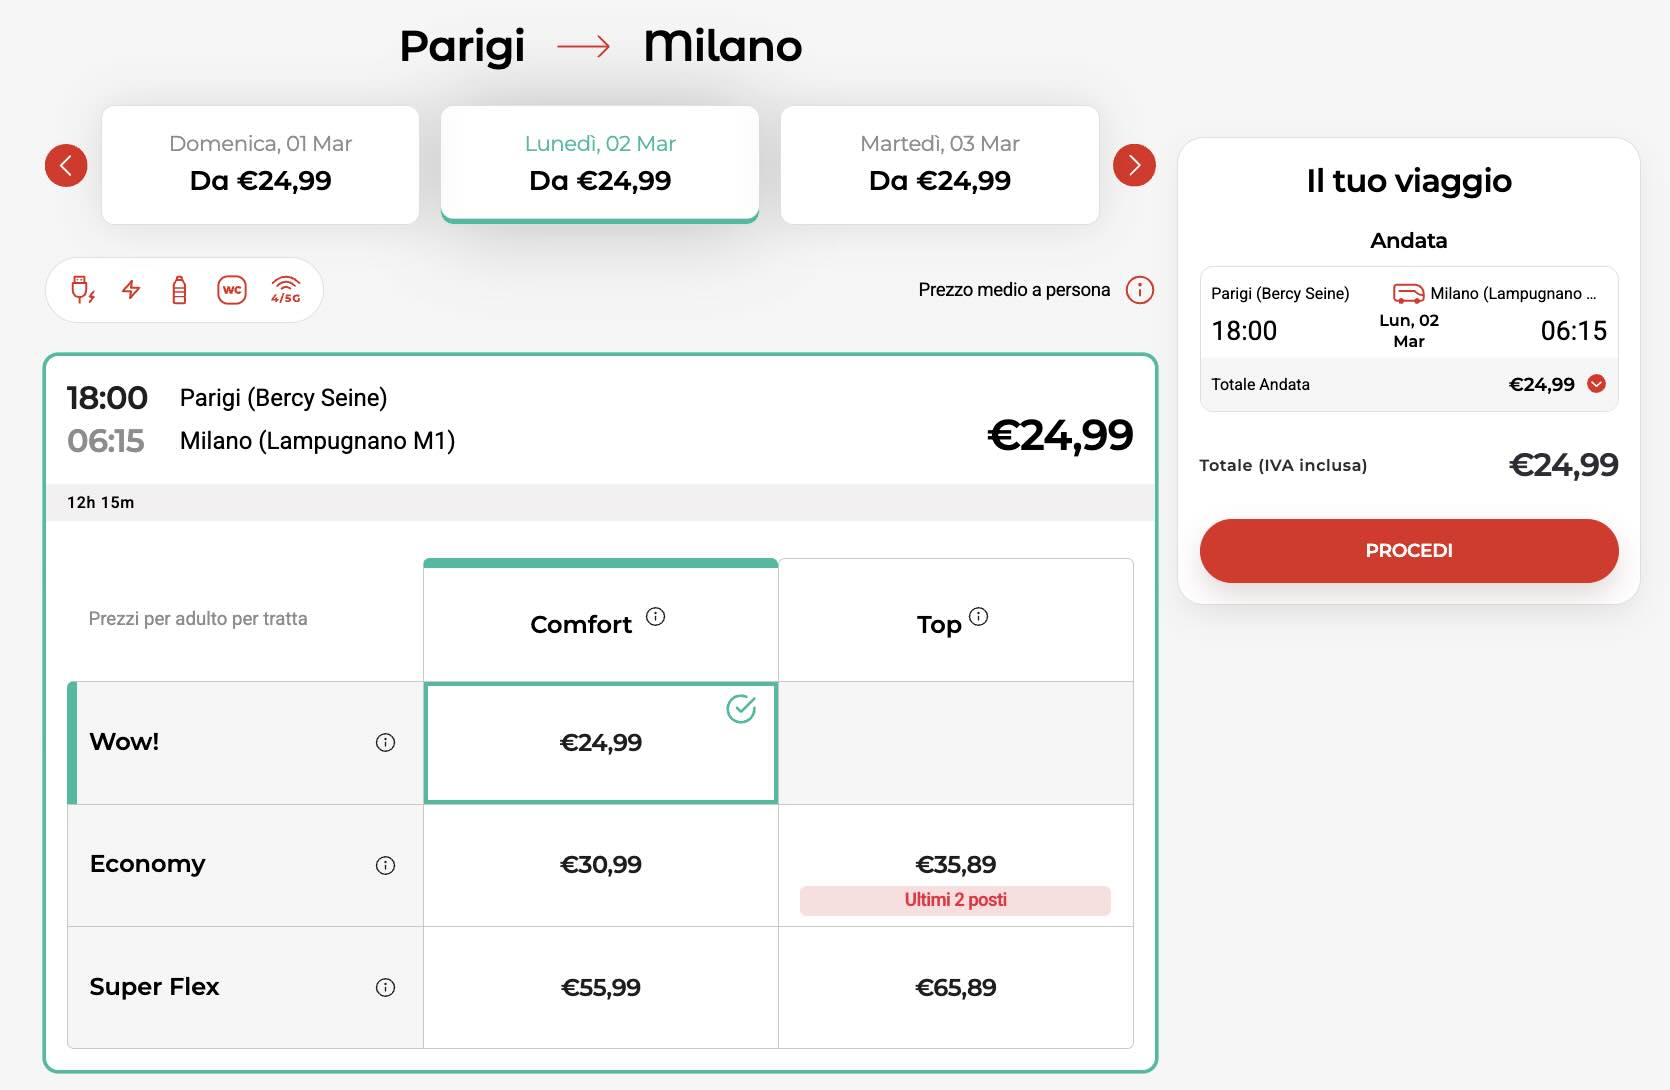1670x1090 pixels.
Task: Click the 4/5G Wi-Fi amenity icon
Action: (285, 290)
